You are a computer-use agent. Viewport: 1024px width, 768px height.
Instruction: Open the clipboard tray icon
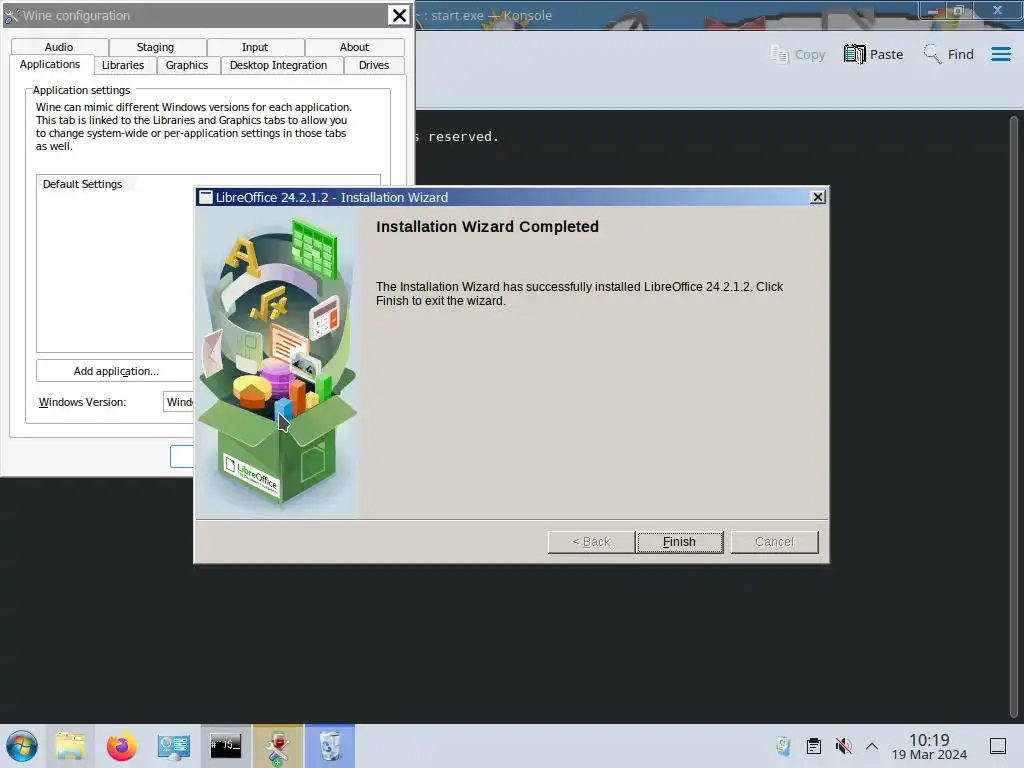(x=814, y=746)
